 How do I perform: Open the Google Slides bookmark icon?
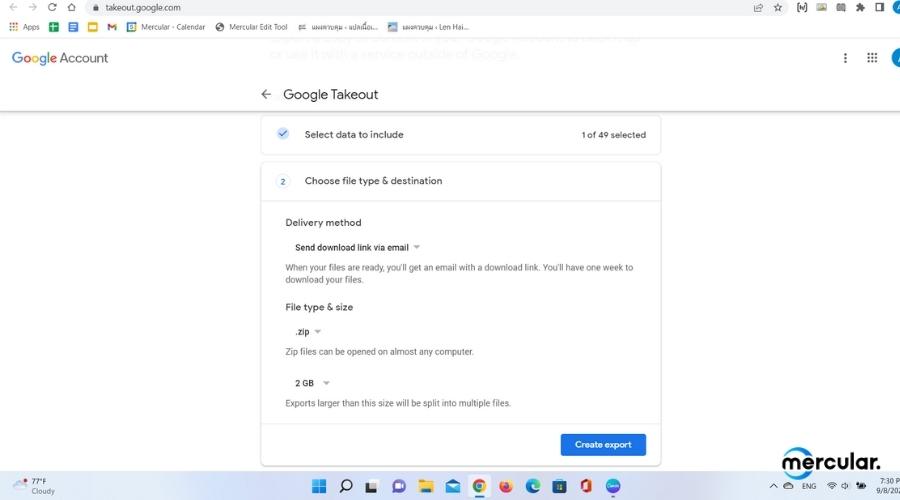point(92,27)
